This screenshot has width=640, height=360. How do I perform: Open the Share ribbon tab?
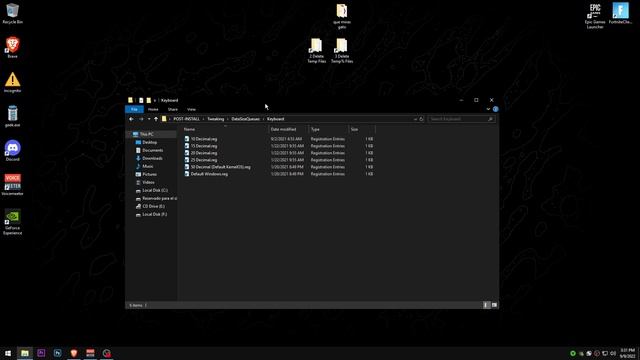click(173, 109)
